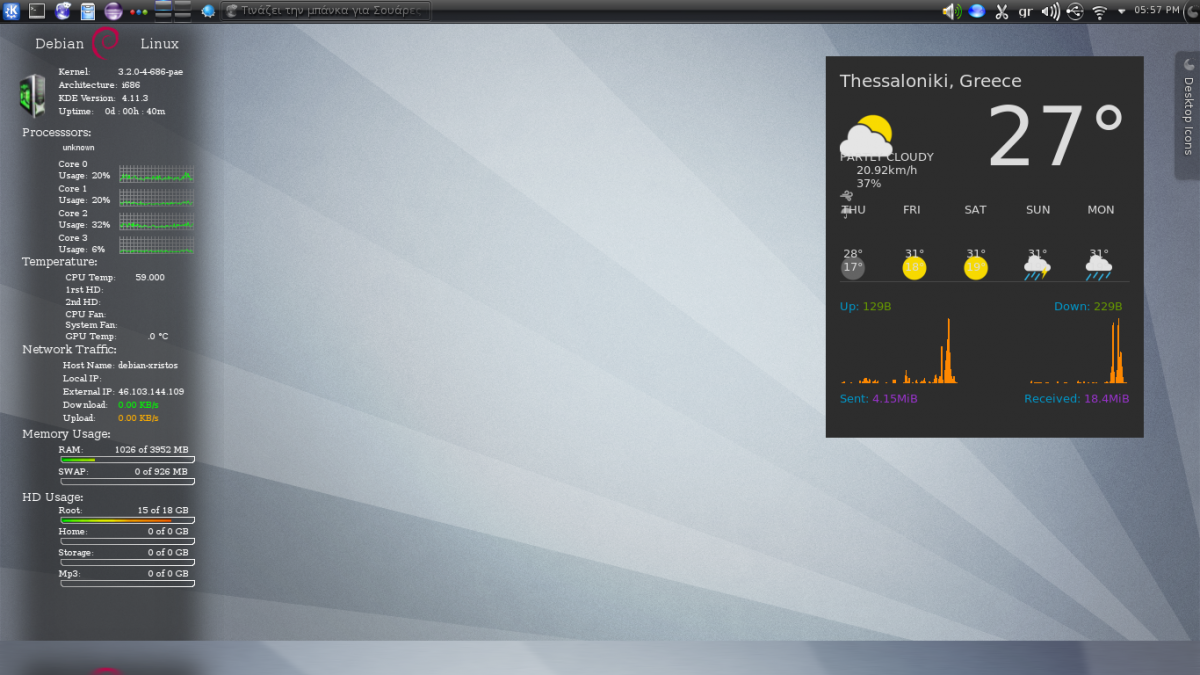
Task: Launch the purple sphere application icon
Action: tap(114, 11)
